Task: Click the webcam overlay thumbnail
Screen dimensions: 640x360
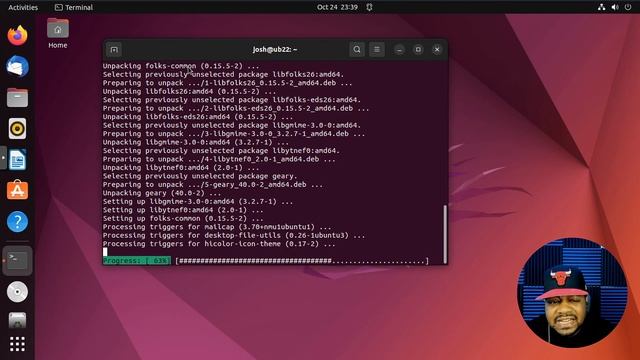Action: [x=572, y=293]
